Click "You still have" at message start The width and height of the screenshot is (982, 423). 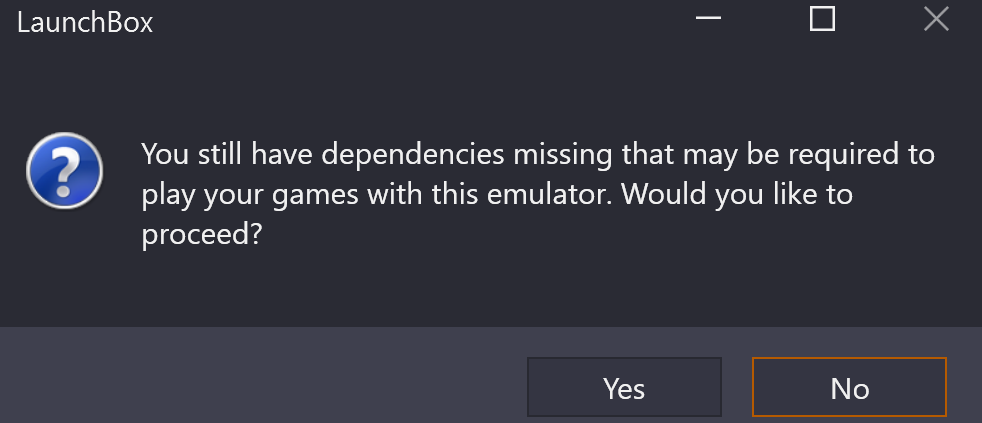pyautogui.click(x=227, y=155)
